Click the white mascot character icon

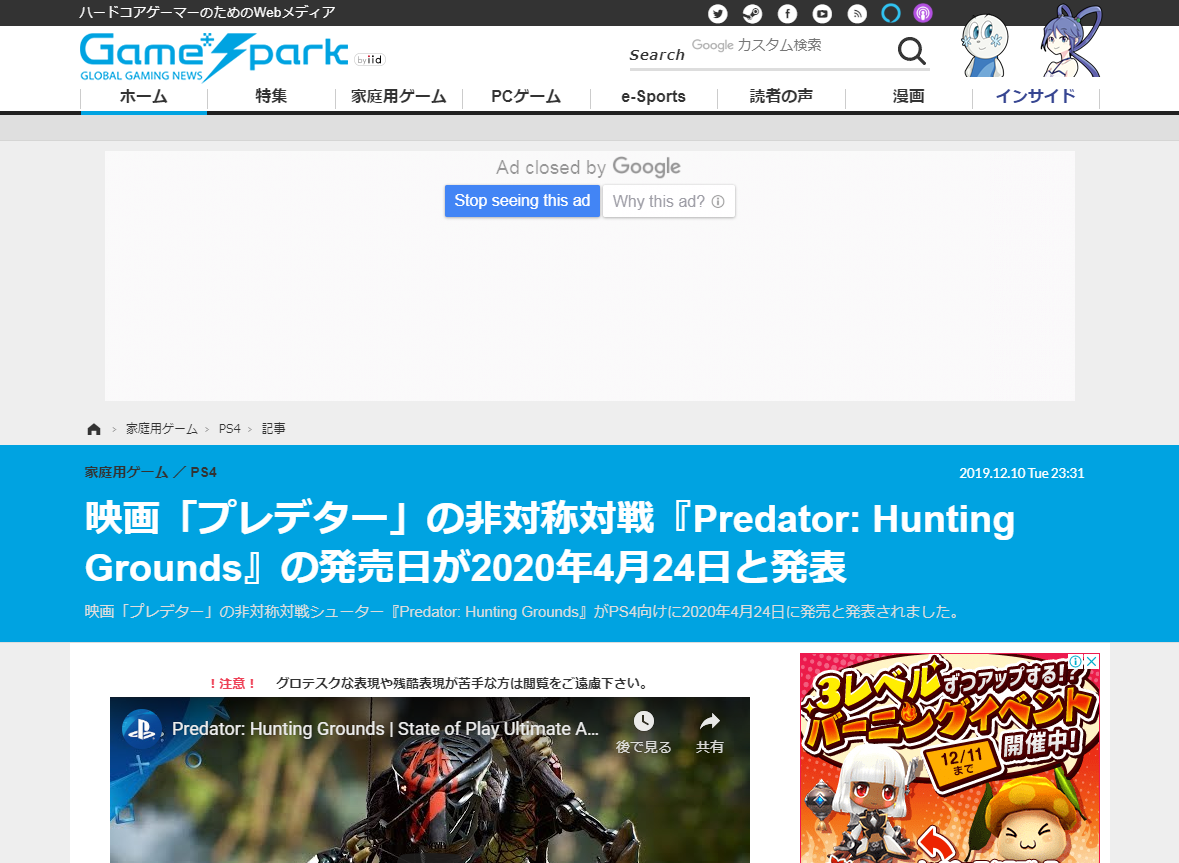tap(984, 45)
